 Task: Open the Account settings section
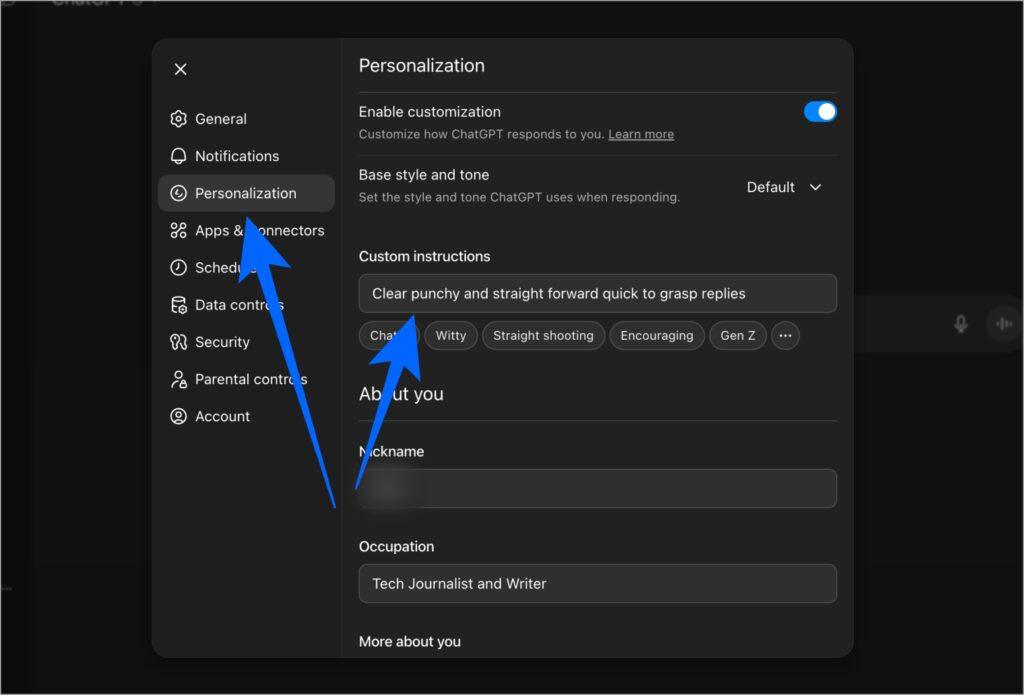tap(222, 416)
